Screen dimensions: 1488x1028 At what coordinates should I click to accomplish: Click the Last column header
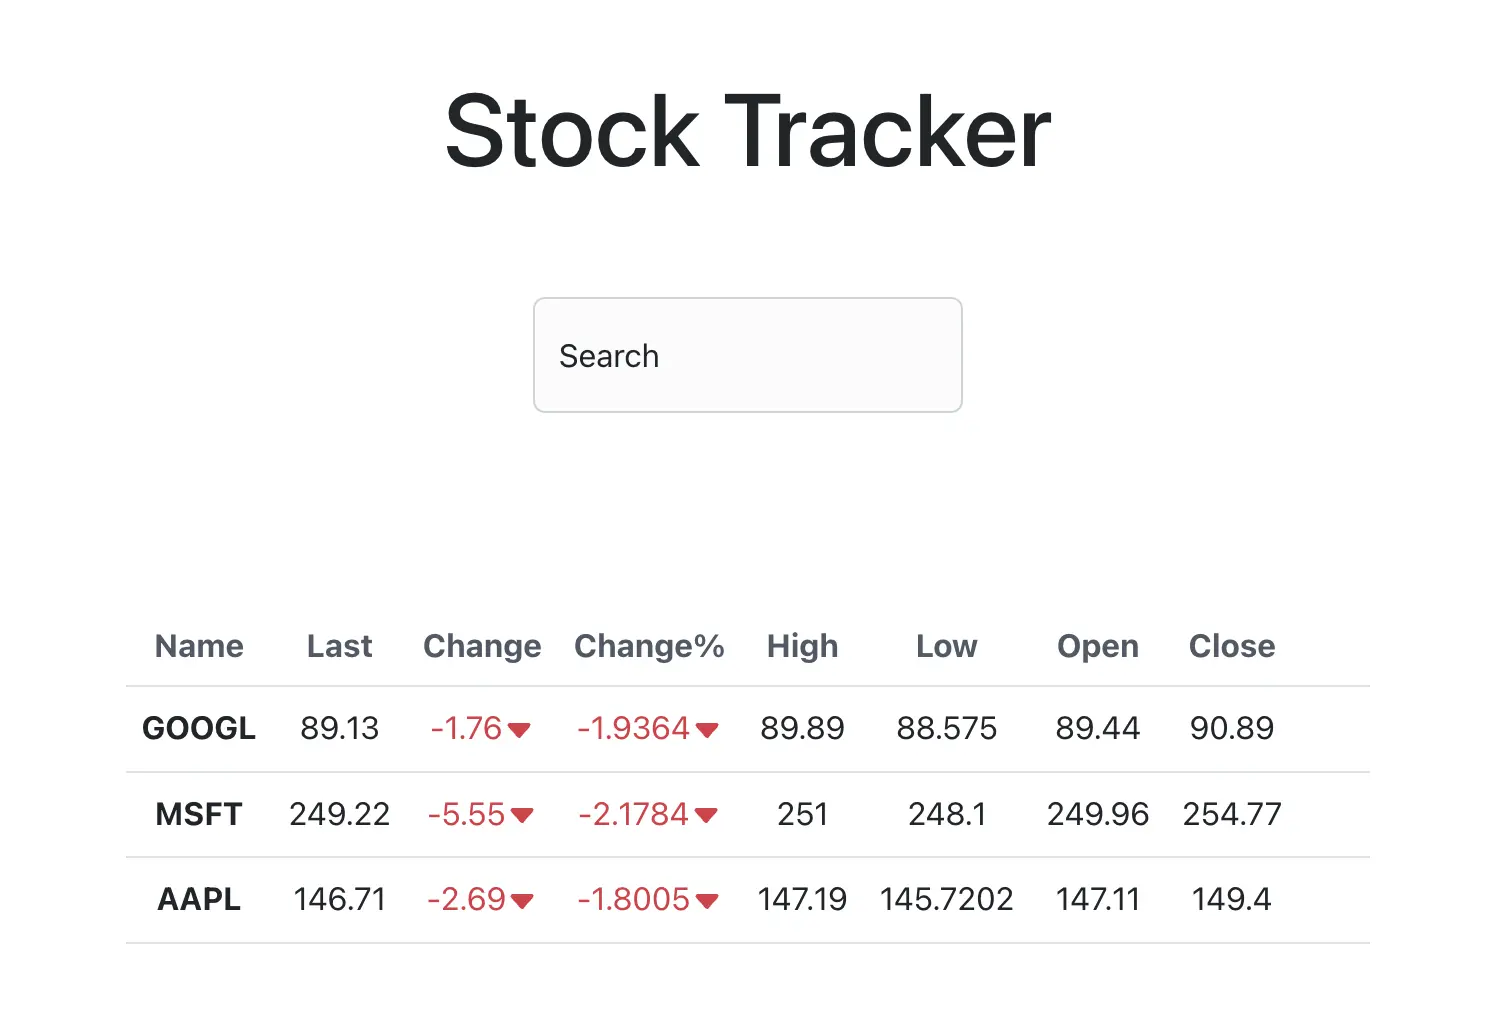(339, 646)
